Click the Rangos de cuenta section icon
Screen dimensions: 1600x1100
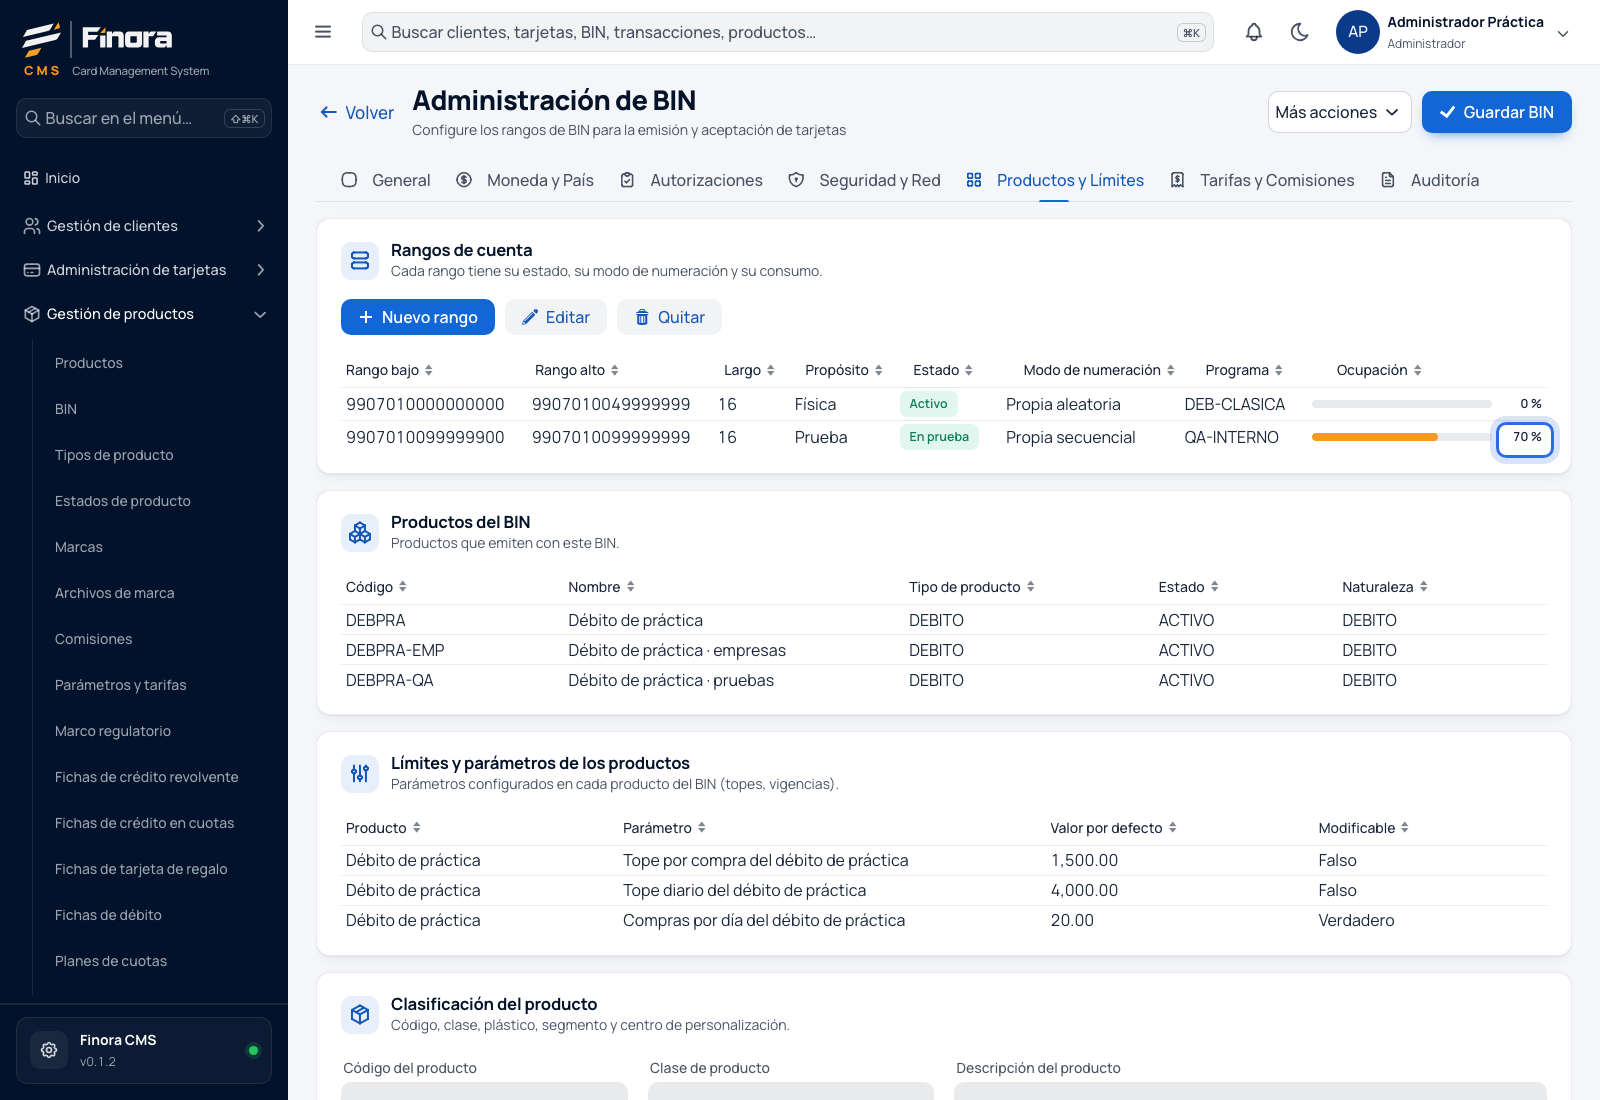(360, 261)
